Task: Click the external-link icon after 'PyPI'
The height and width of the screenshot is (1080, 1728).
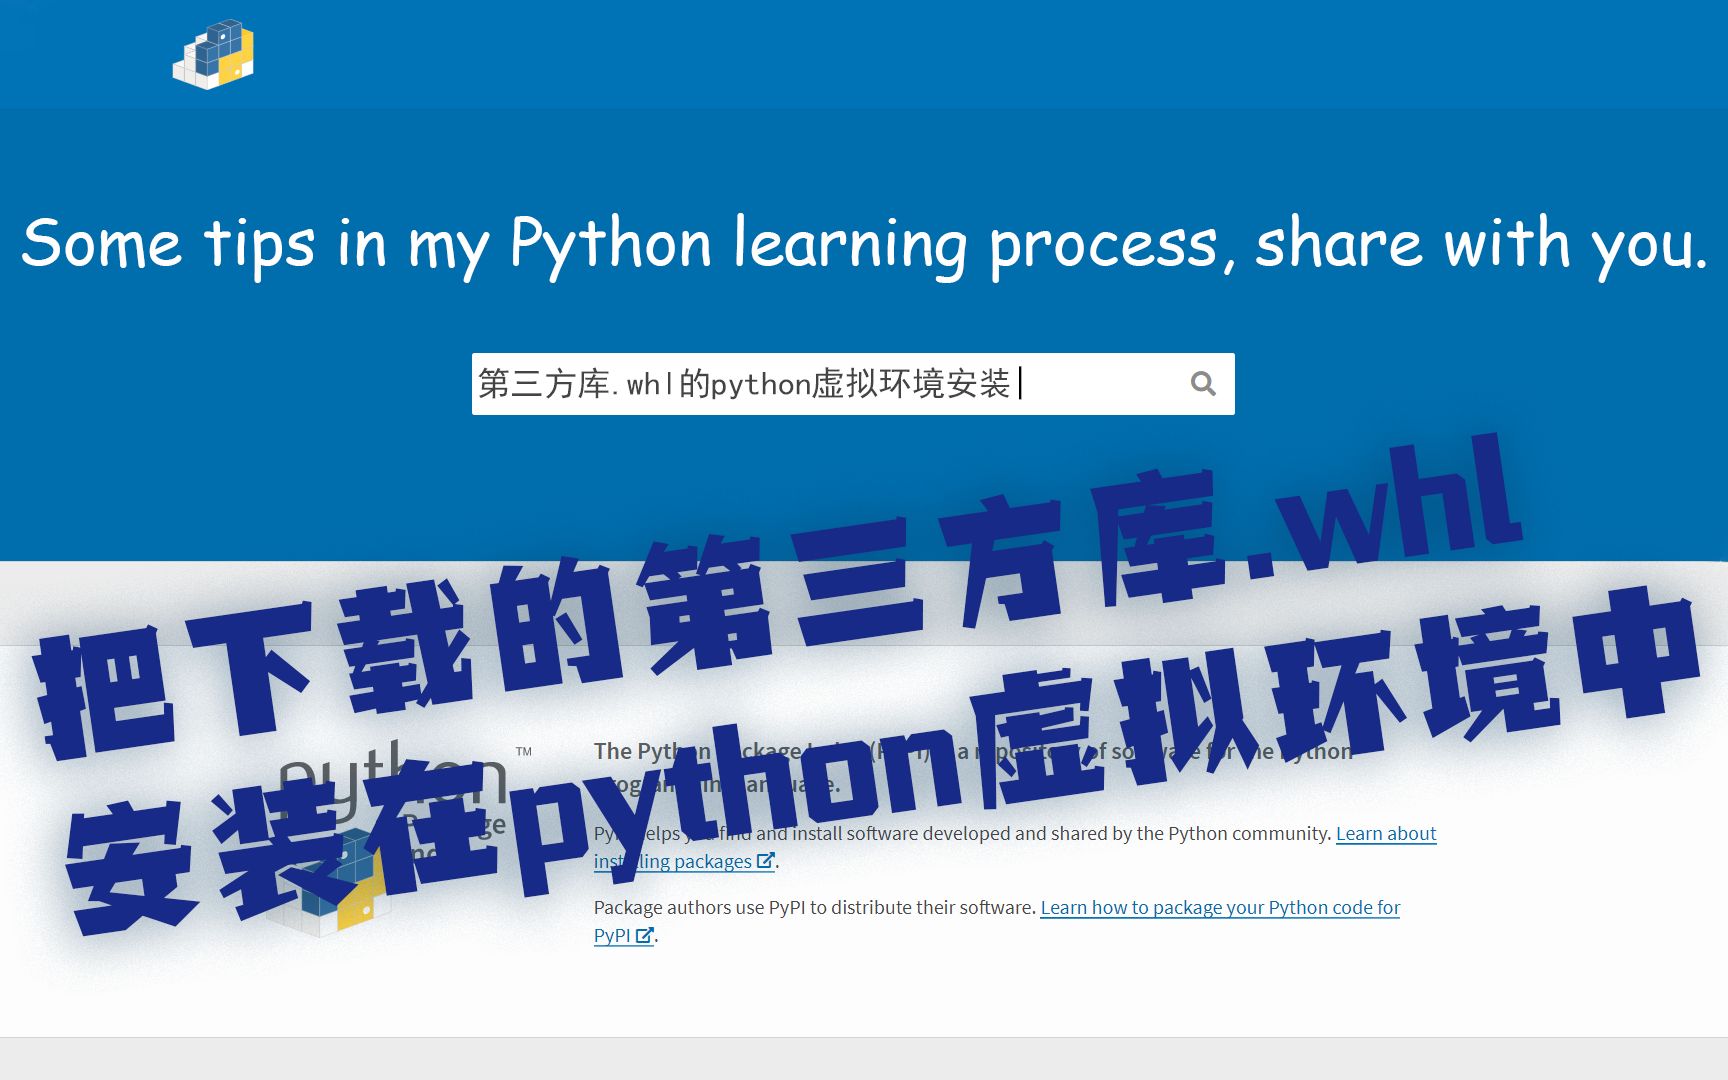Action: 645,935
